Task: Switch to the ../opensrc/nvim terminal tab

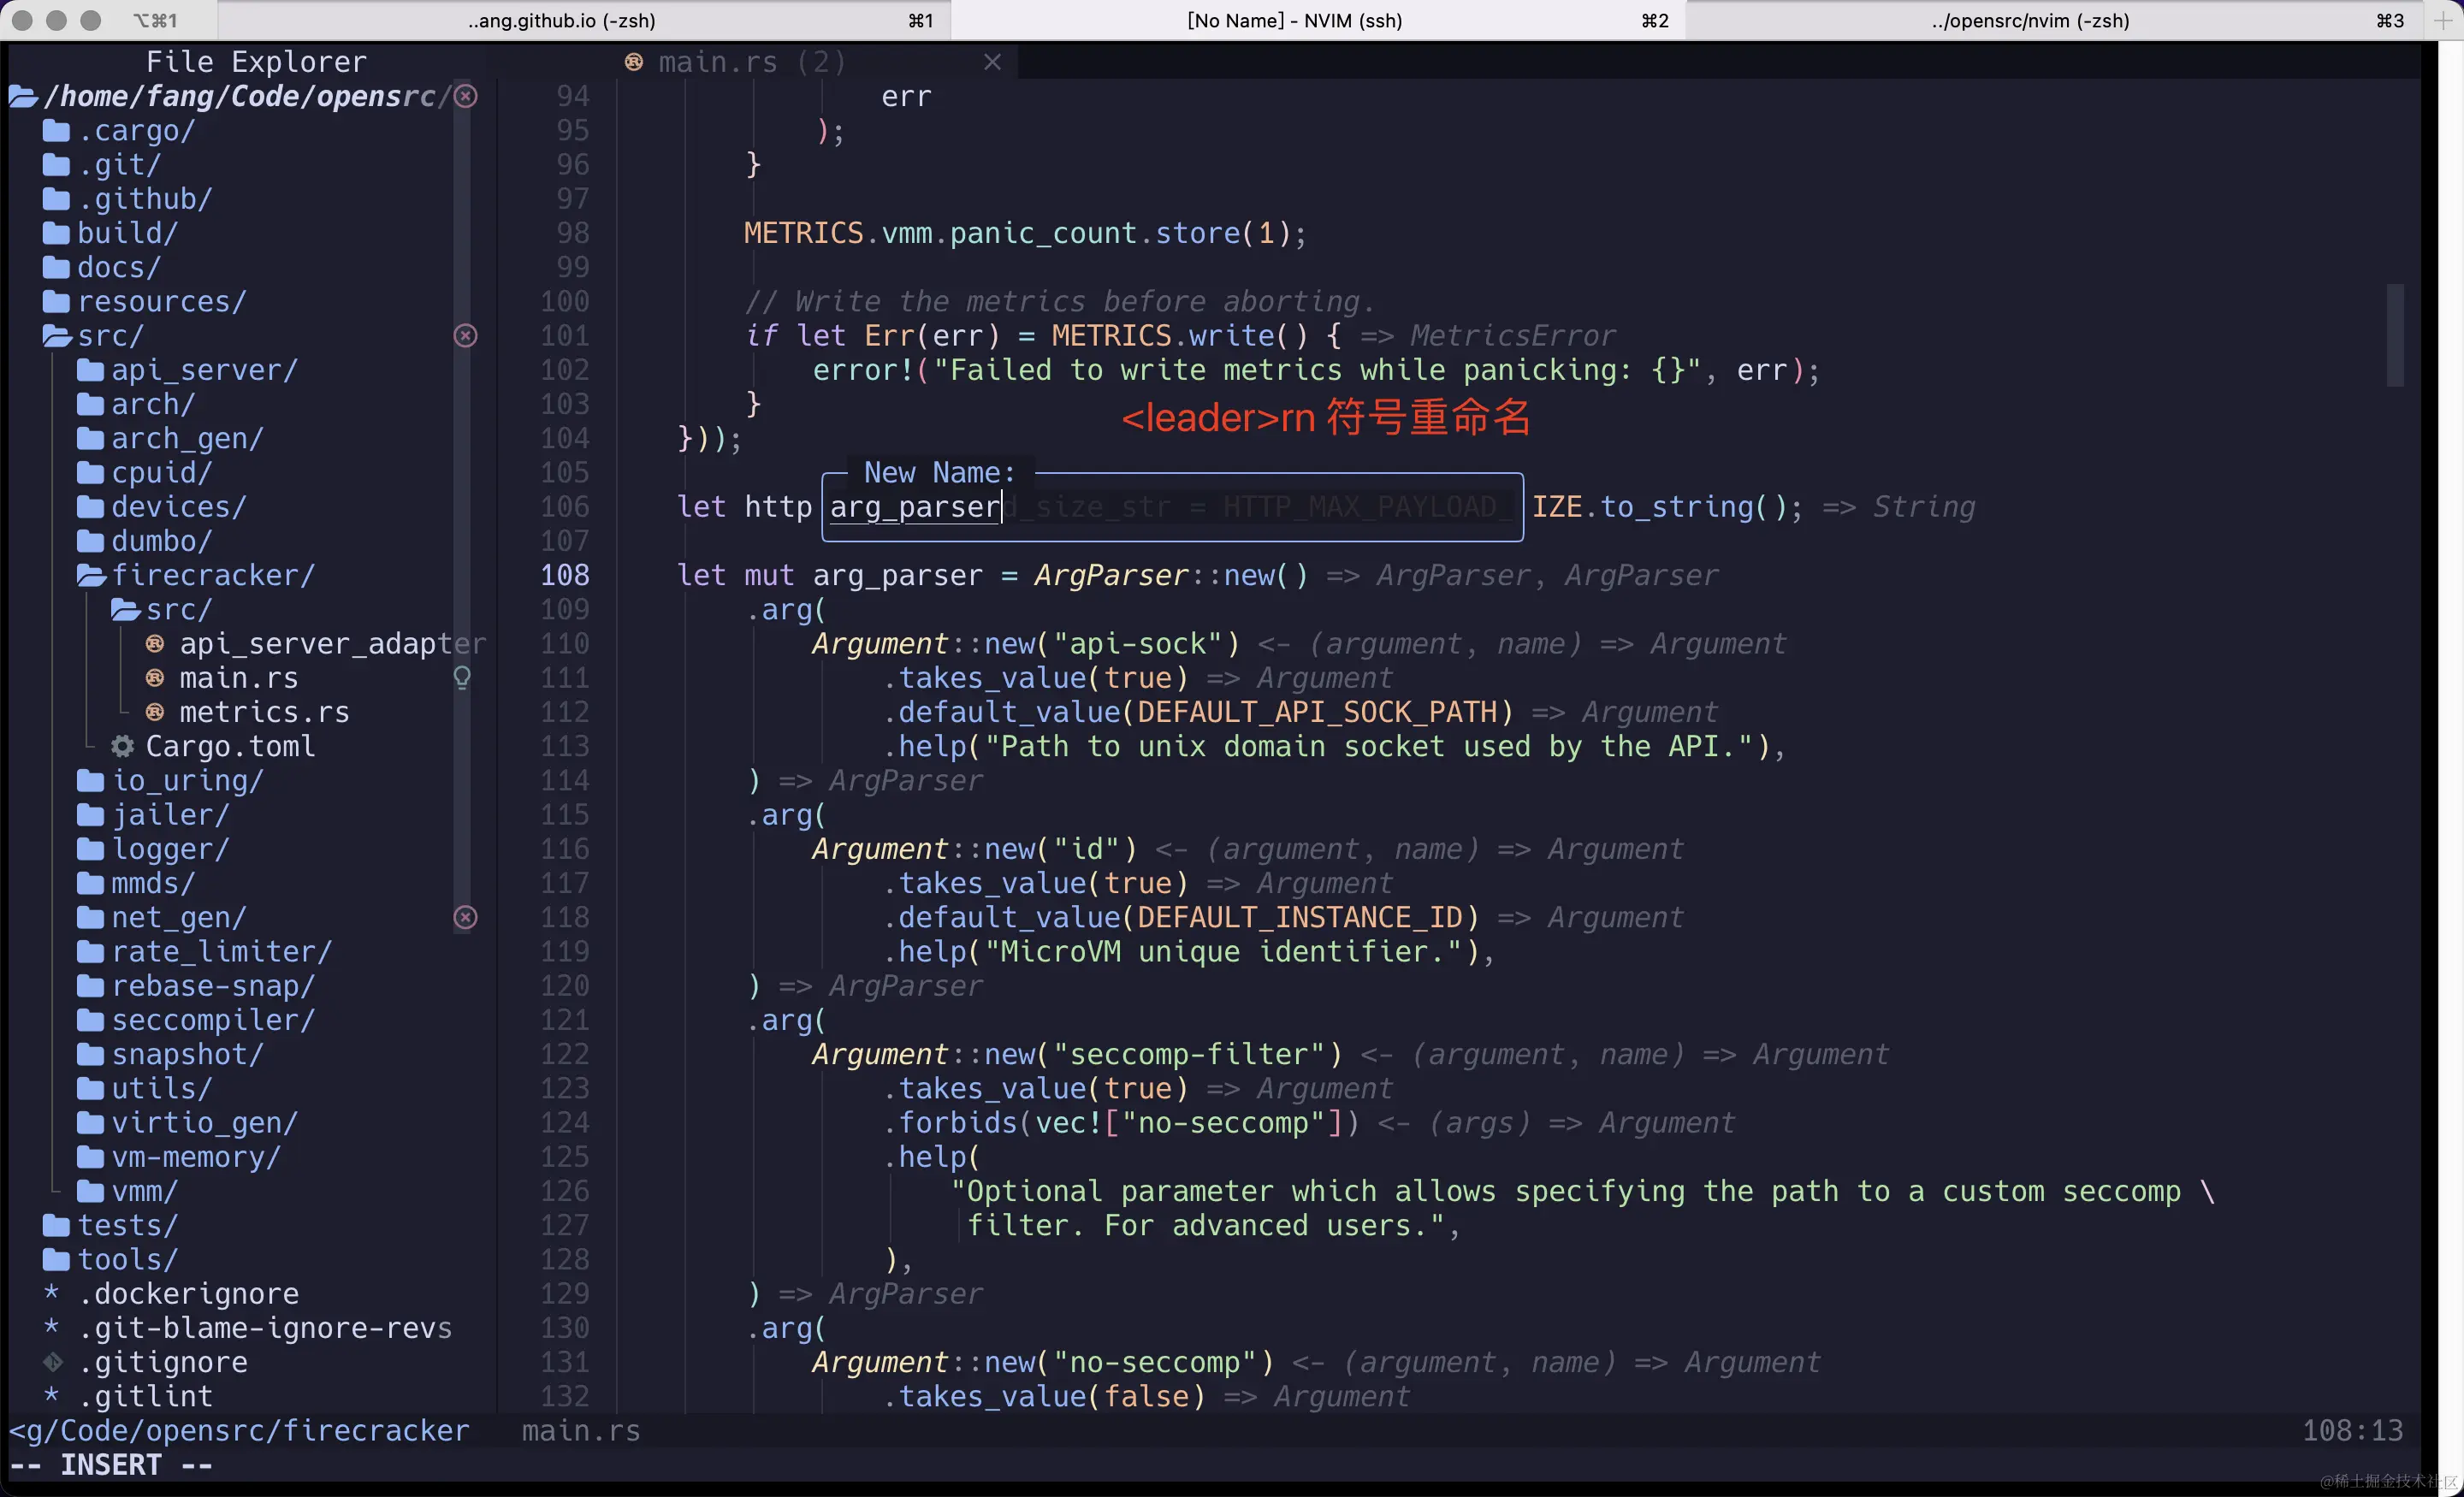Action: [2030, 20]
